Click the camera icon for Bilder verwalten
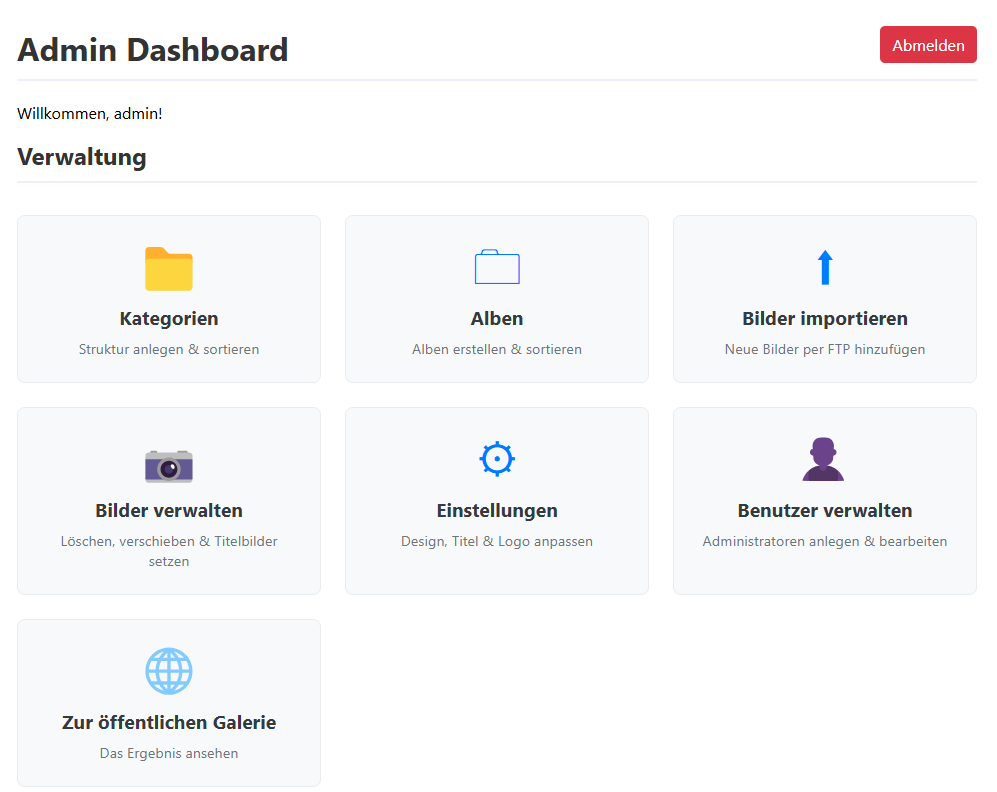 (x=169, y=465)
